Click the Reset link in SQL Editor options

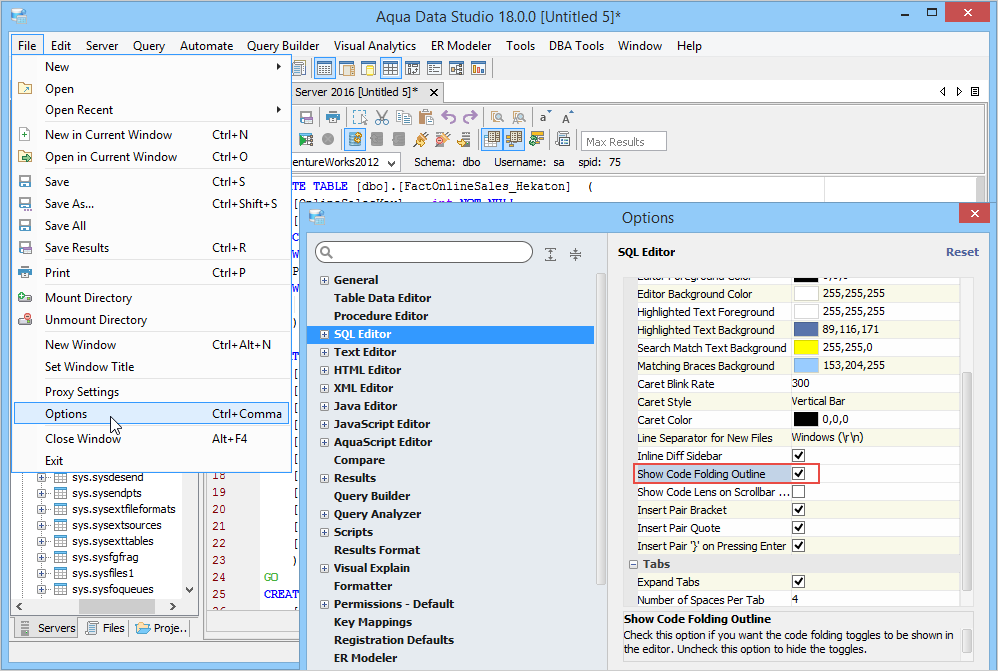point(962,252)
